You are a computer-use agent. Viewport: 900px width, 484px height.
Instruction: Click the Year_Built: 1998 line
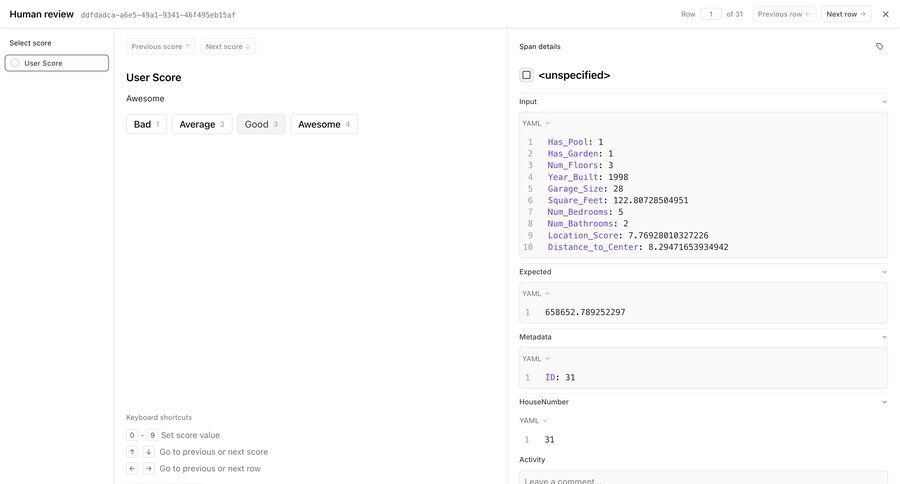pyautogui.click(x=588, y=177)
